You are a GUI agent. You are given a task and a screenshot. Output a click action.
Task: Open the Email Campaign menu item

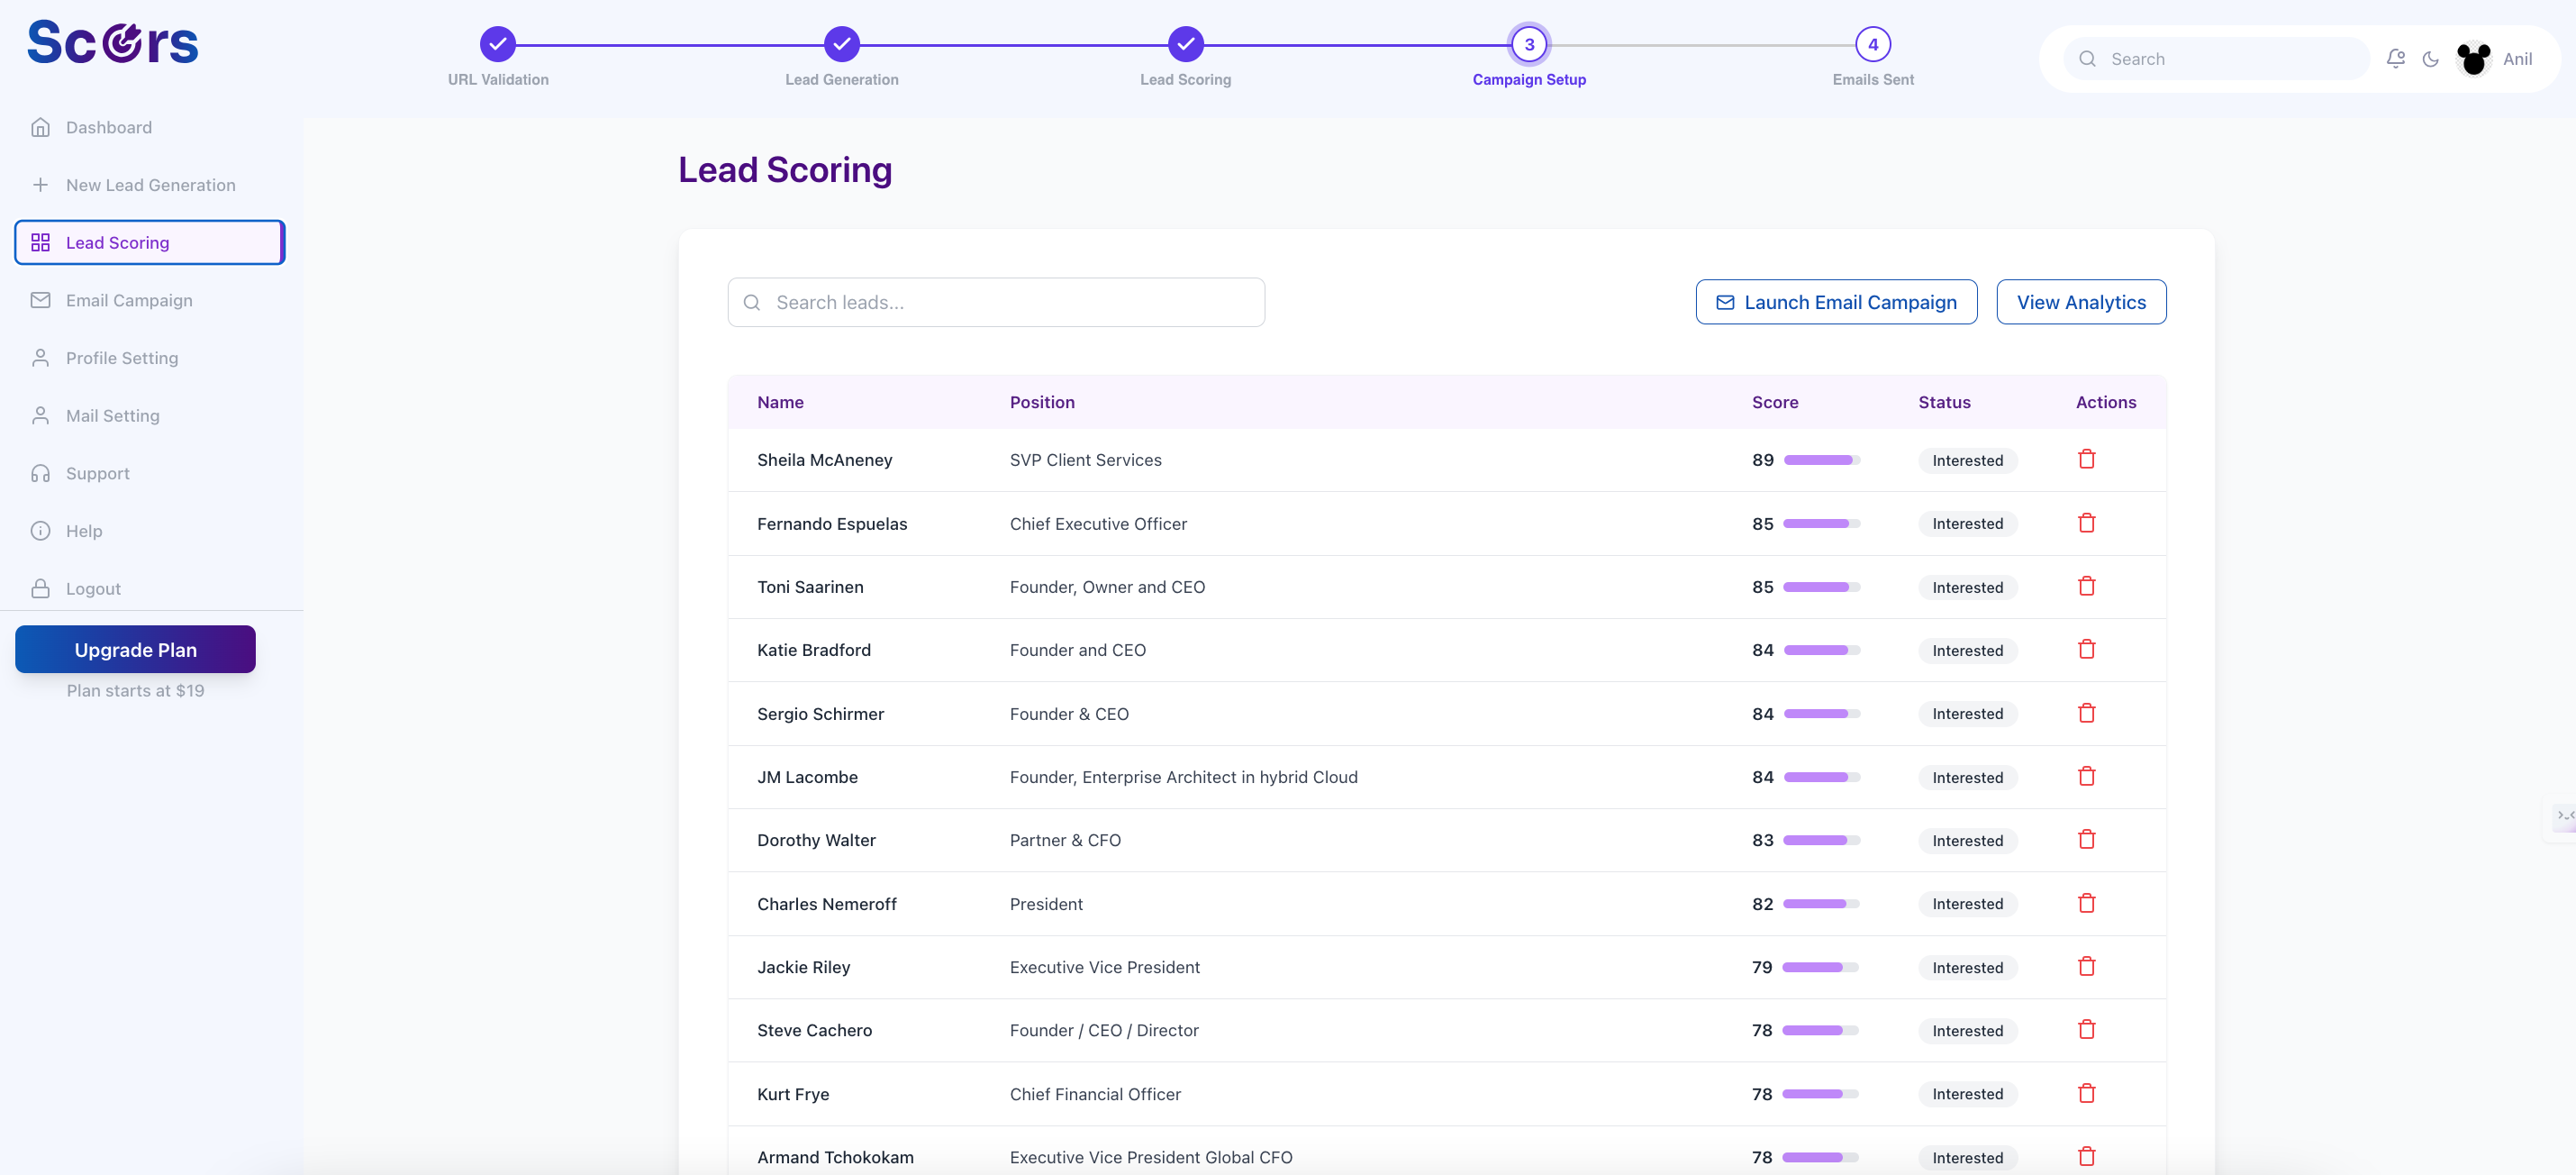[129, 300]
